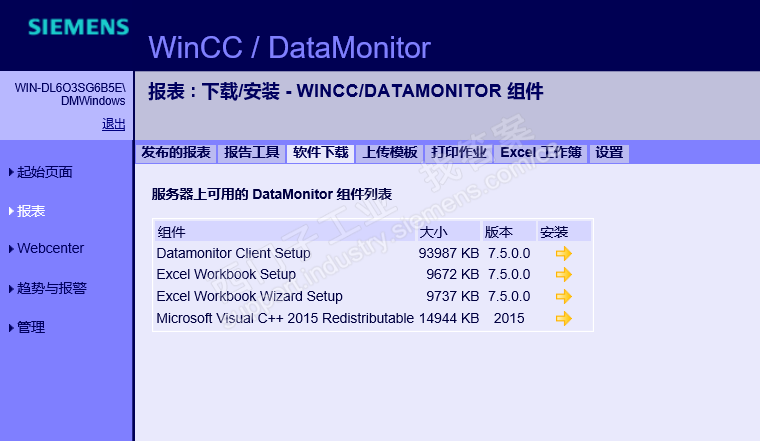Expand the 管理 navigation item
The height and width of the screenshot is (441, 760).
31,327
